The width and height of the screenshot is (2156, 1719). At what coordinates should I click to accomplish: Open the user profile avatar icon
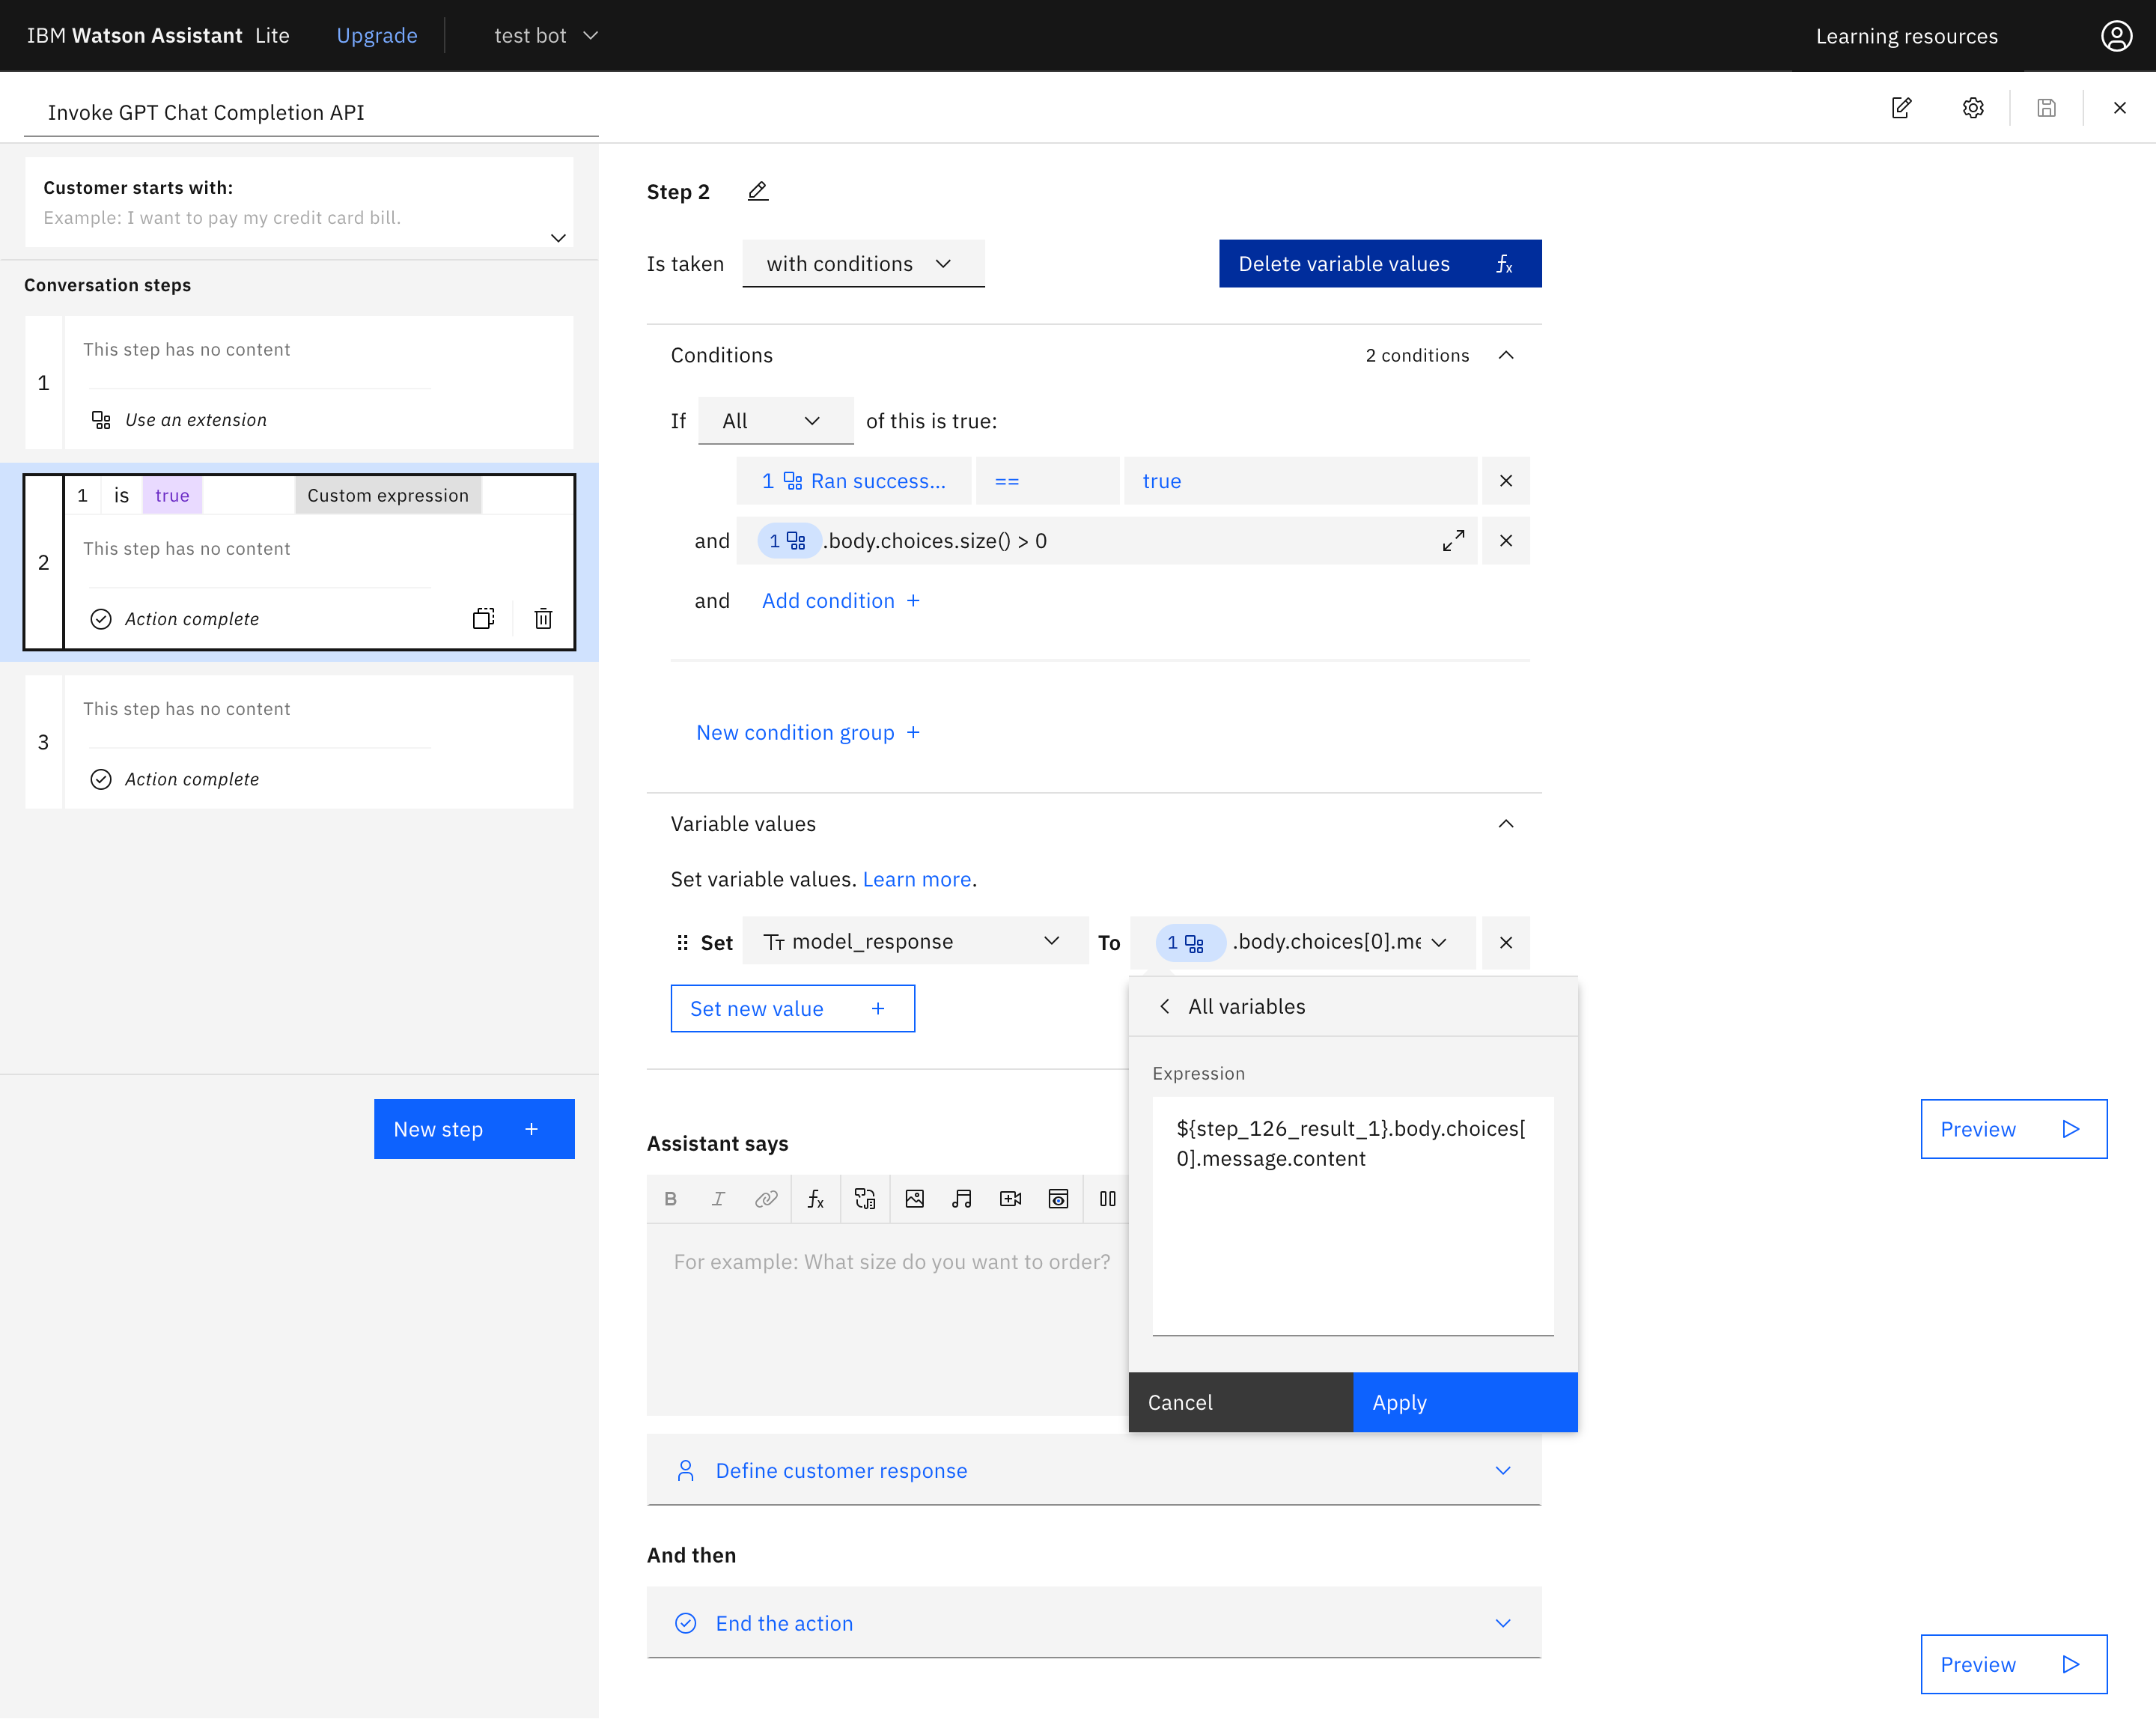(x=2116, y=36)
